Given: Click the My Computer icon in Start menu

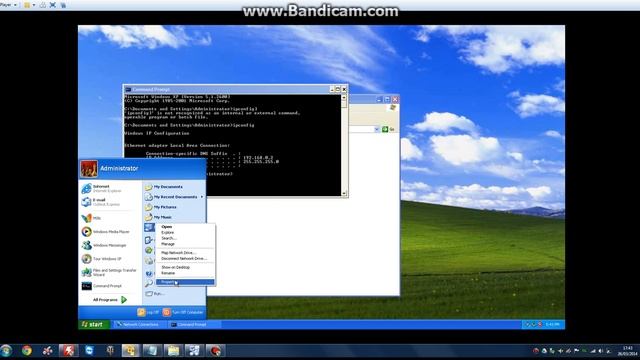Looking at the screenshot, I should tap(149, 227).
